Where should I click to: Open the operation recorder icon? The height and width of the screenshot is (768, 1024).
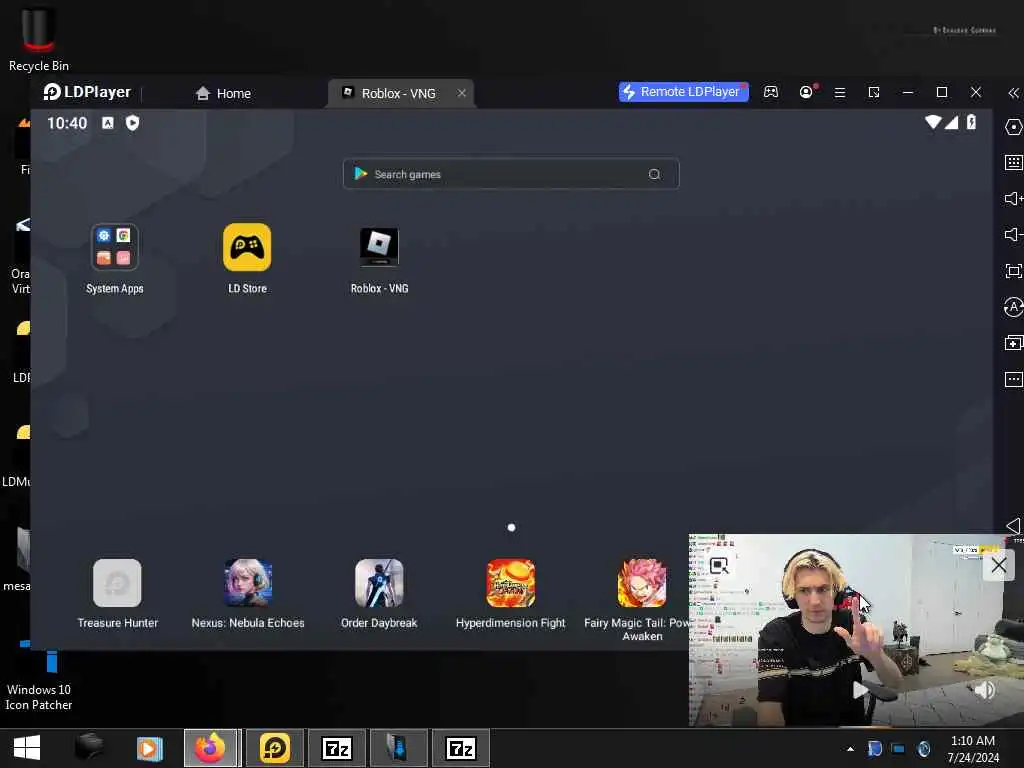click(1014, 307)
